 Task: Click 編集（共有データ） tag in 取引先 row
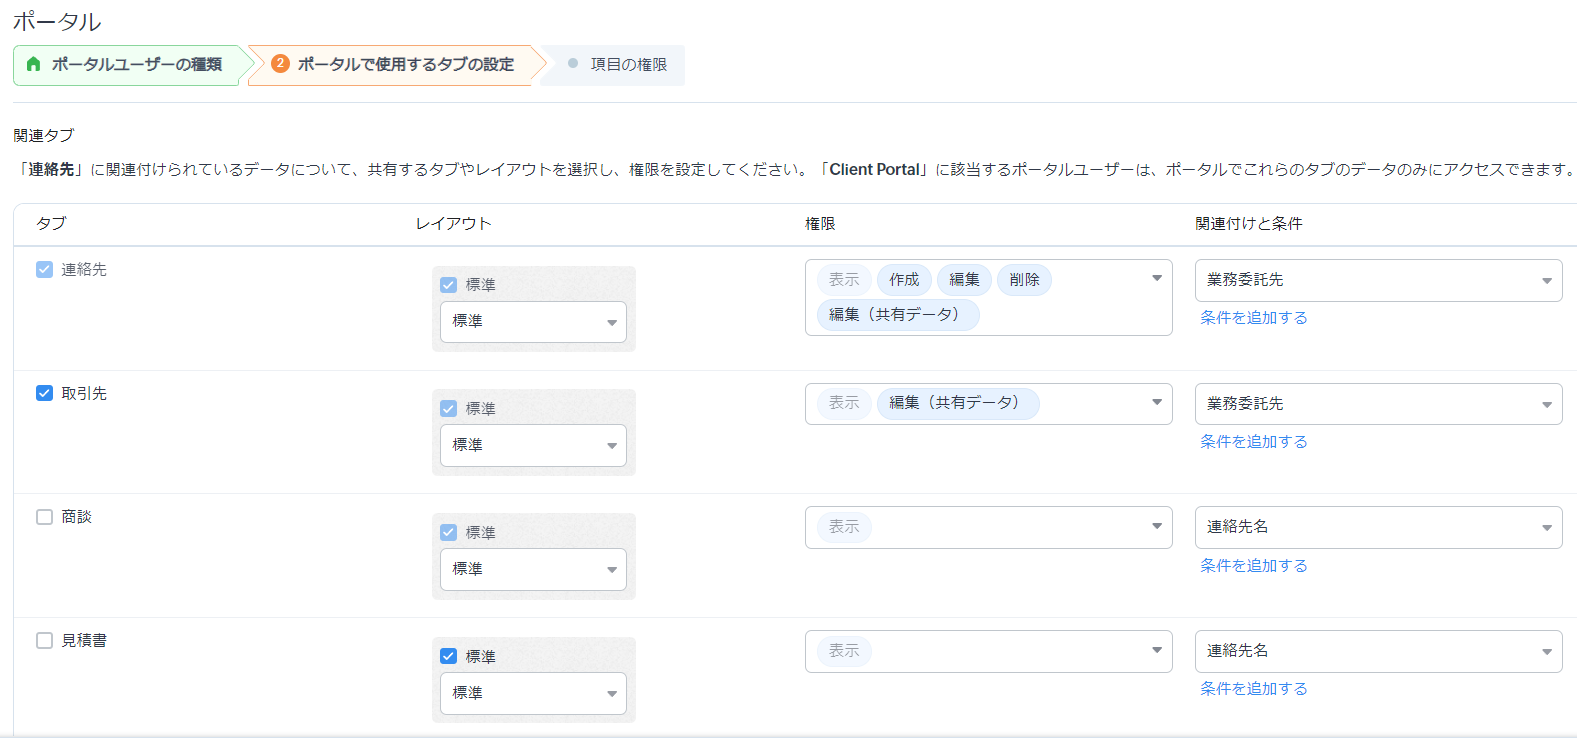coord(958,403)
